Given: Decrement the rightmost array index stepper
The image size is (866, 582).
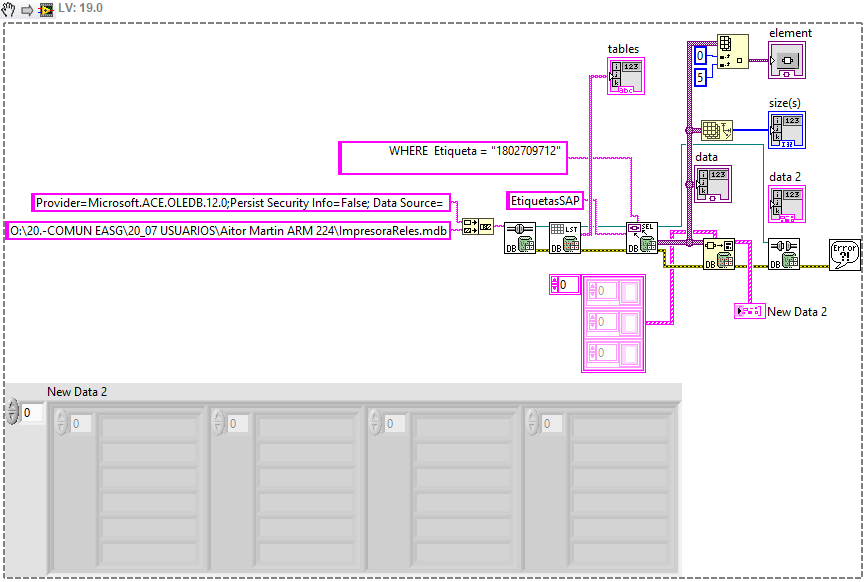Looking at the screenshot, I should click(x=533, y=427).
